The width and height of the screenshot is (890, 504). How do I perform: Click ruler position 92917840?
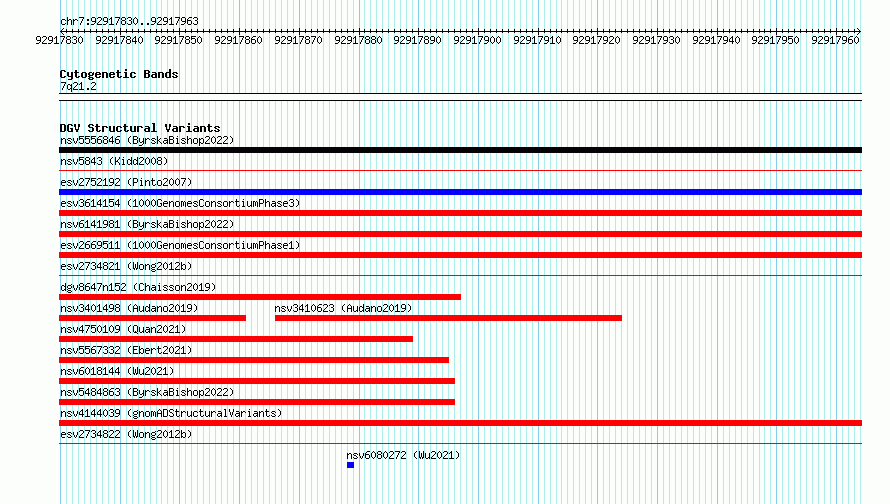119,40
